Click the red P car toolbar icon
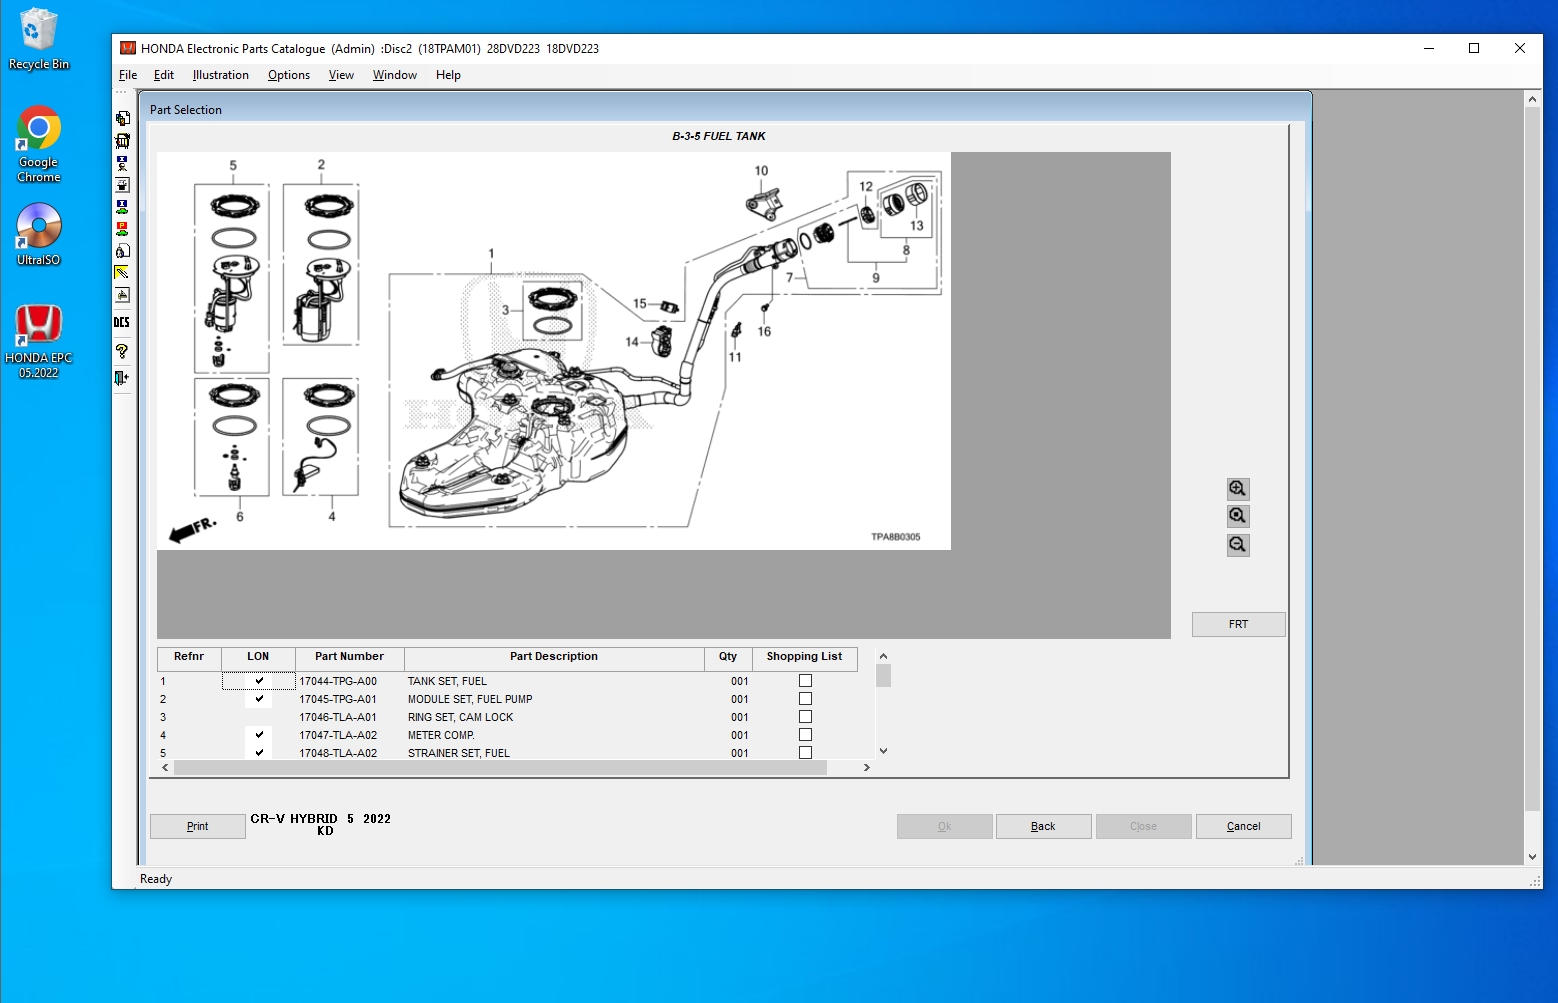 [122, 229]
